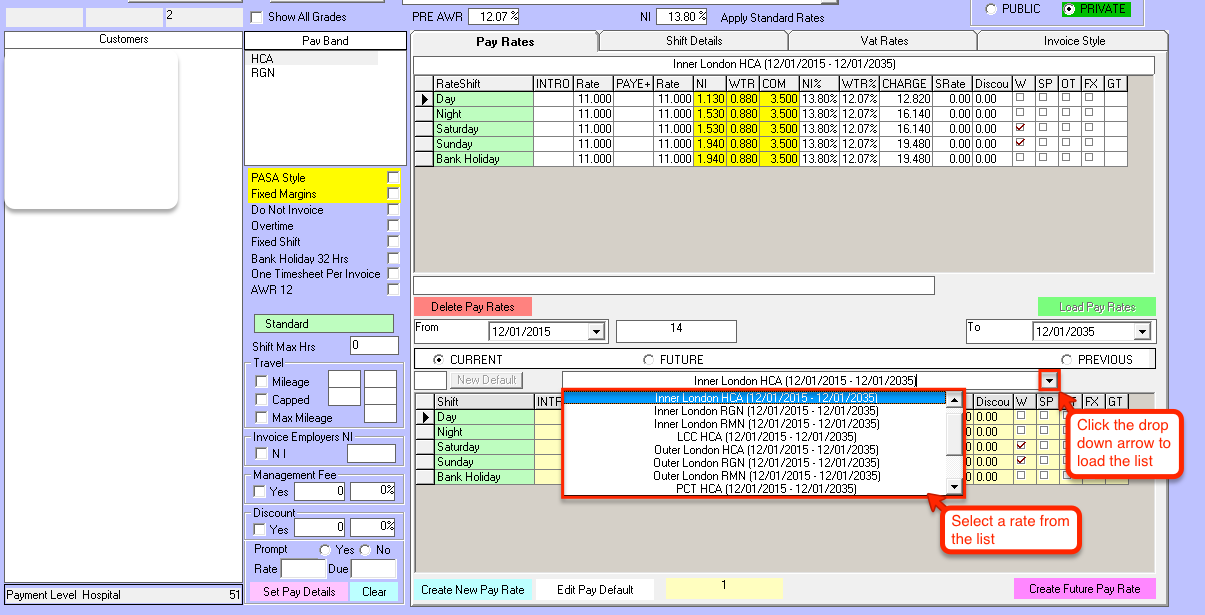The width and height of the screenshot is (1205, 615).
Task: Click the Create Future Pay Rate button
Action: tap(1084, 589)
